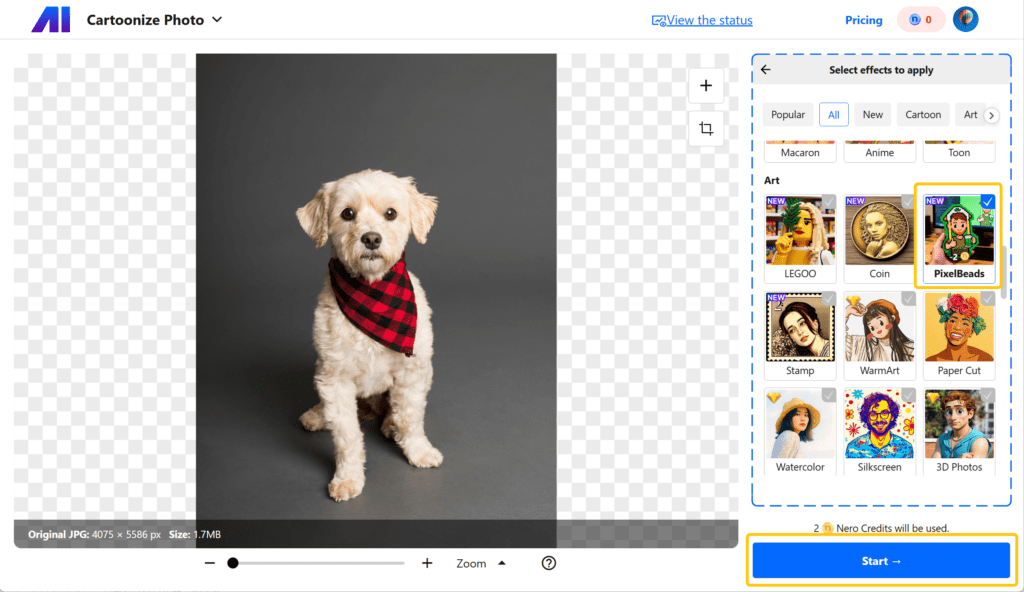Click the plus add-image icon
1024x592 pixels.
tap(706, 86)
